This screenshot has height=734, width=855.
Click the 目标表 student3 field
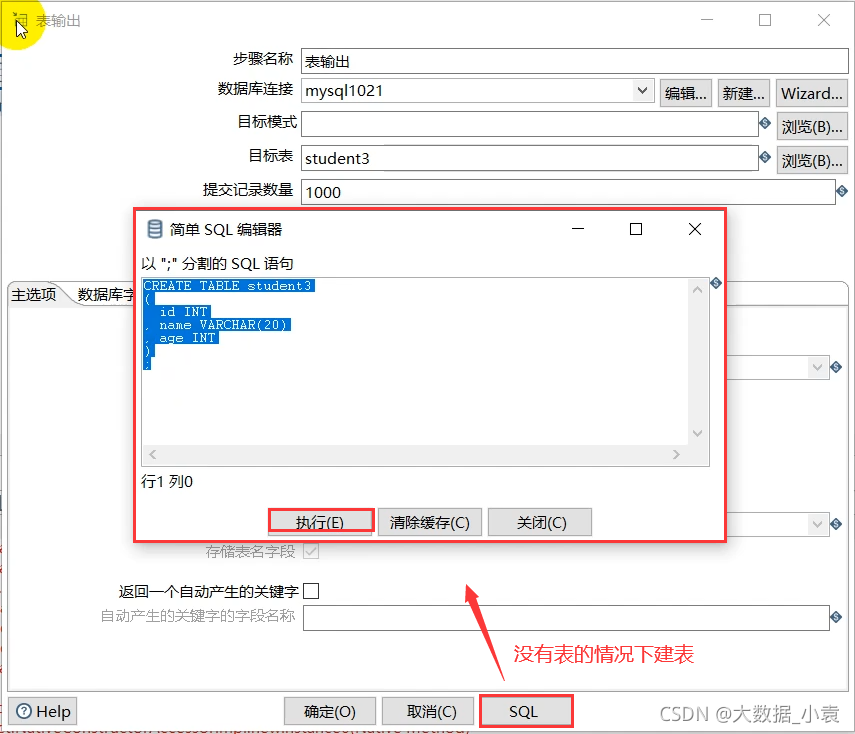pyautogui.click(x=529, y=158)
